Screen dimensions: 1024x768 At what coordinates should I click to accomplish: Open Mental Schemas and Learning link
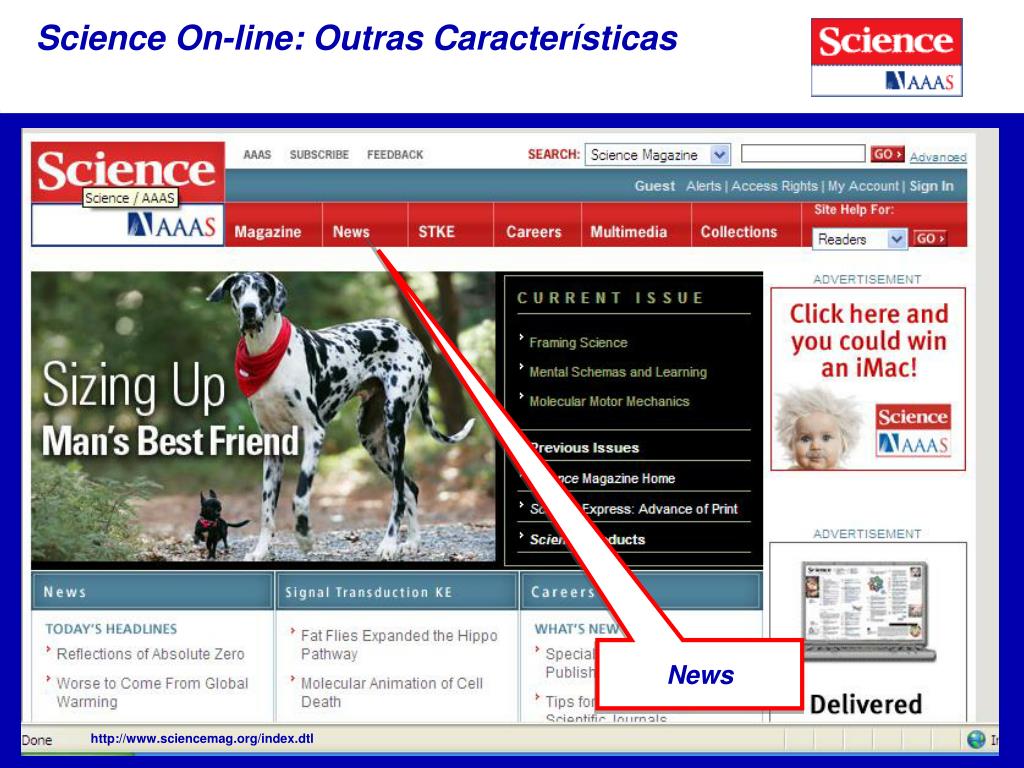(x=618, y=372)
